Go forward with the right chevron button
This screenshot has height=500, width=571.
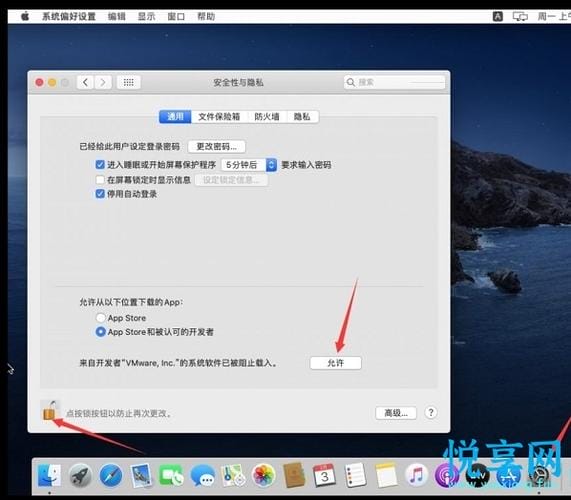[x=103, y=82]
